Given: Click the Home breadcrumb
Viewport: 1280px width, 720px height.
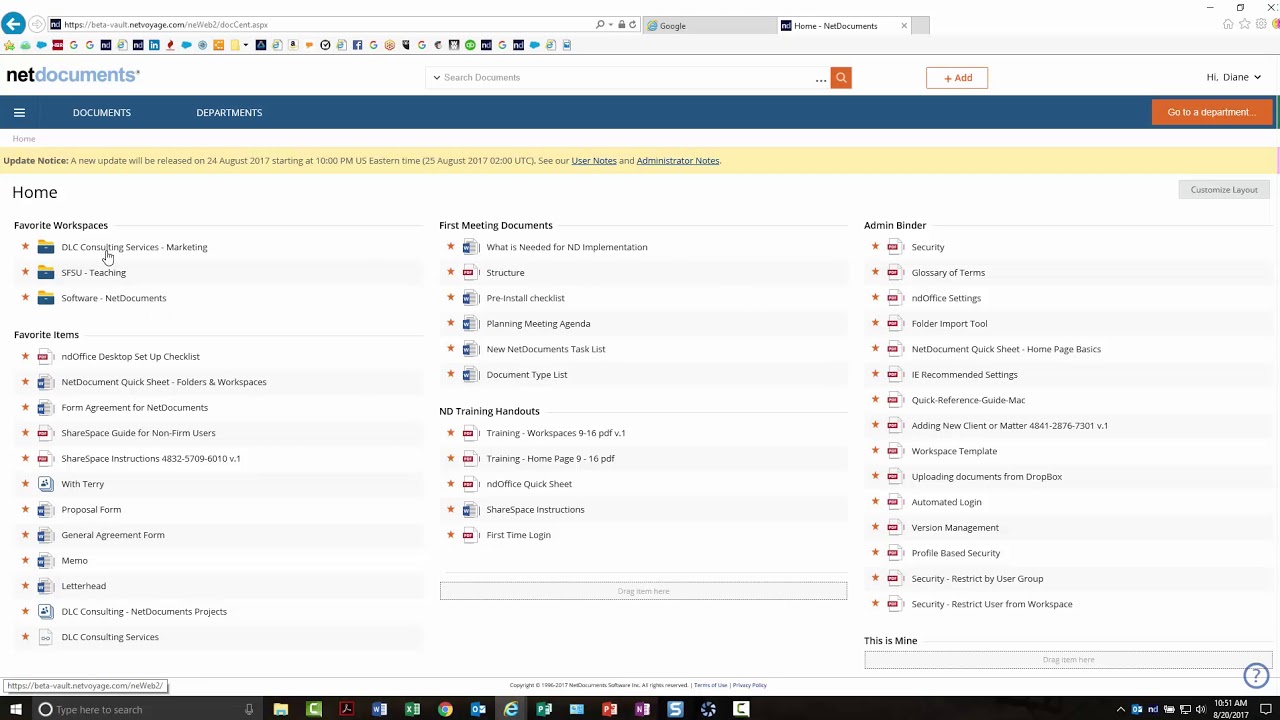Looking at the screenshot, I should click(24, 139).
